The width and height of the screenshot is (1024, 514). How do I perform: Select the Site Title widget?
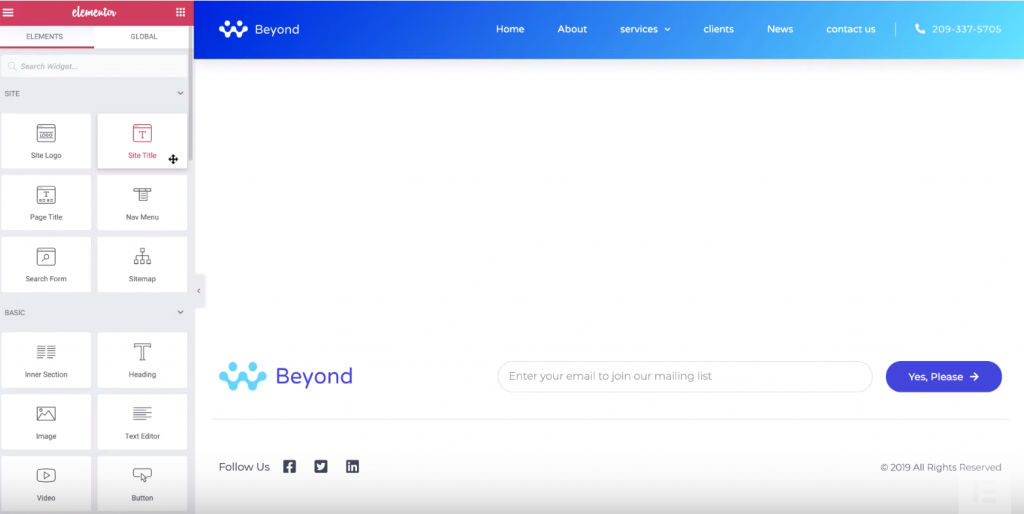pos(142,141)
